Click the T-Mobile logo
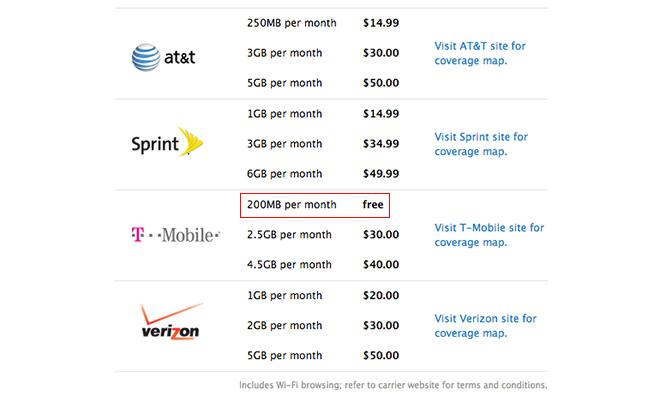This screenshot has width=660, height=396. coord(176,234)
